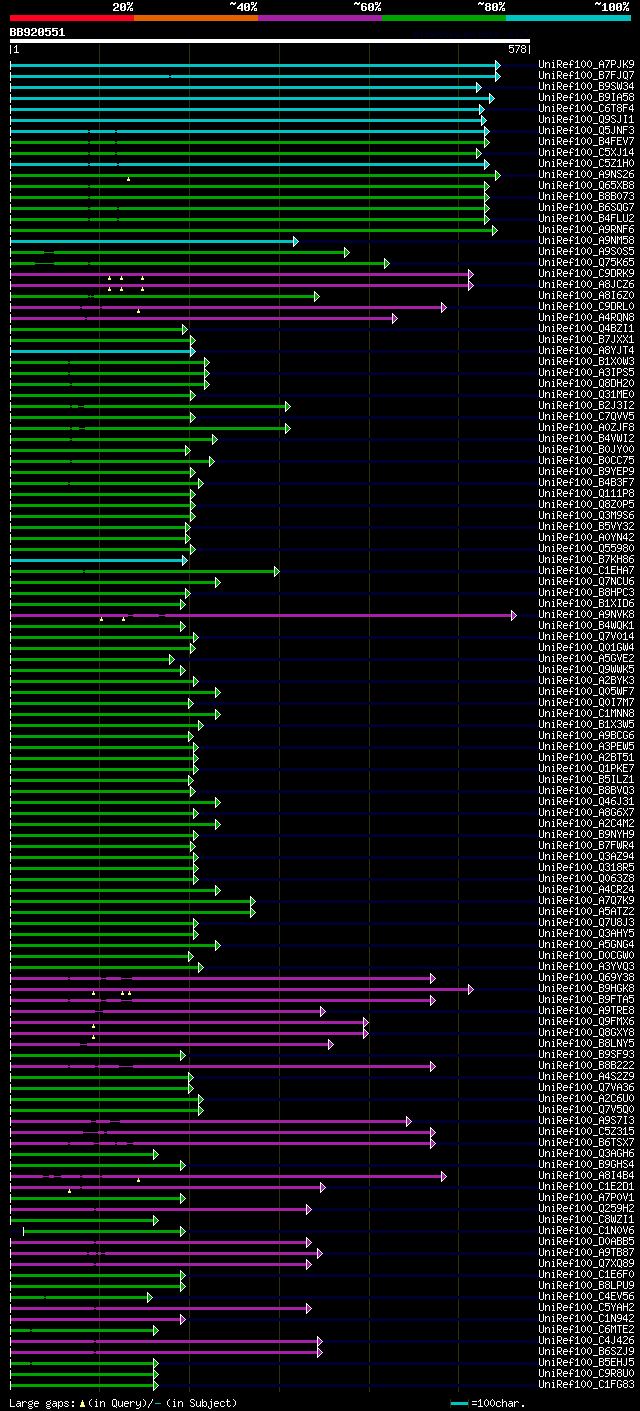Viewport: 640px width, 1411px height.
Task: Select the UniRef100_Q69Y38 label
Action: pyautogui.click(x=586, y=978)
